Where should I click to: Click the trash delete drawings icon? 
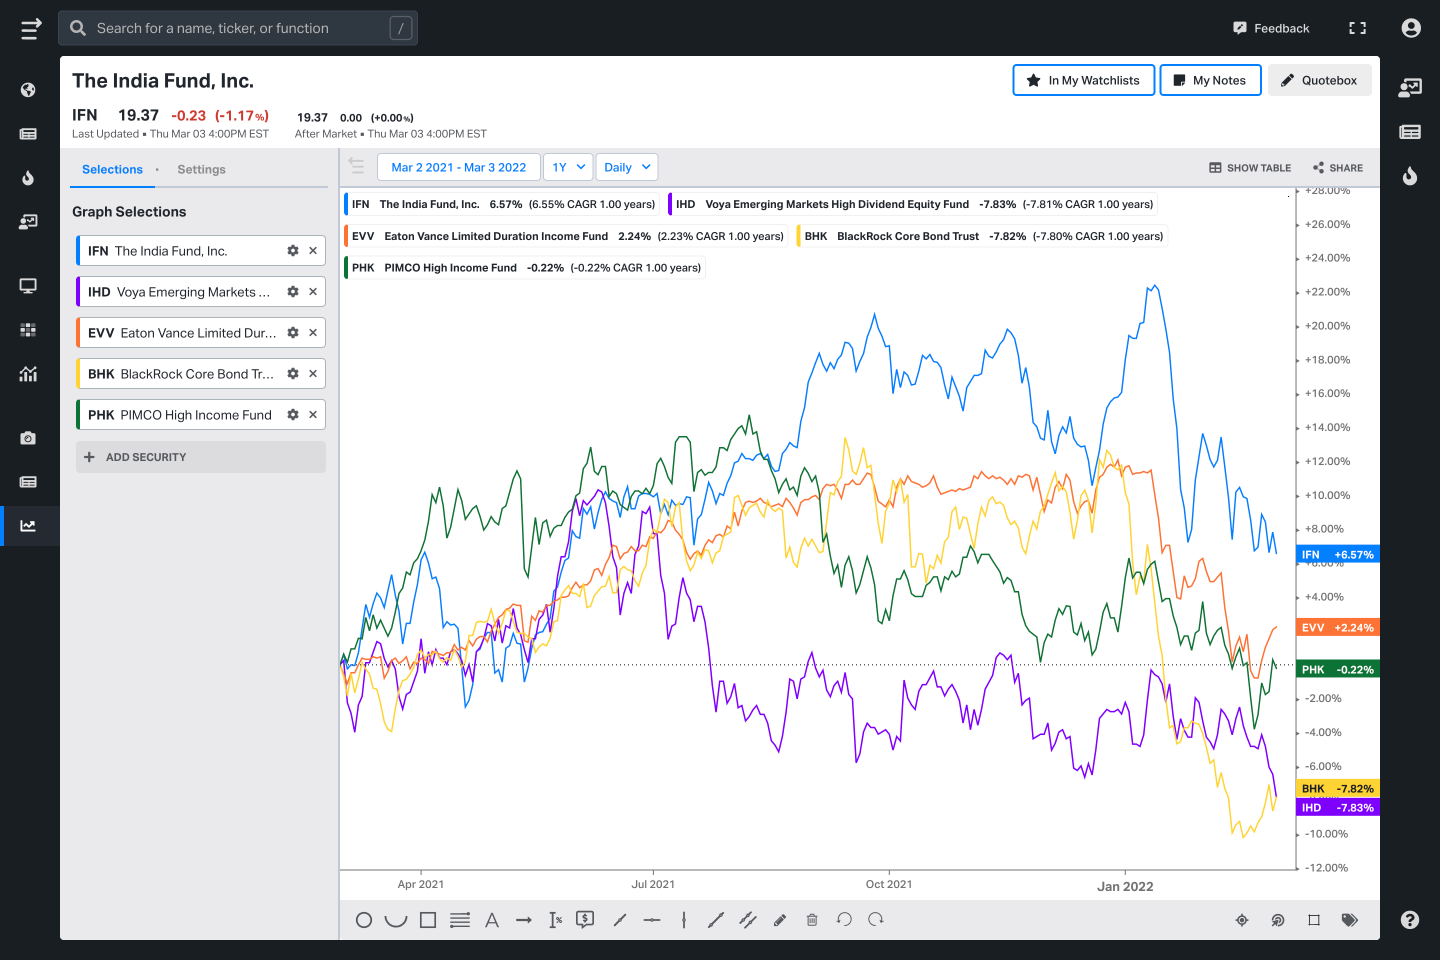point(812,920)
